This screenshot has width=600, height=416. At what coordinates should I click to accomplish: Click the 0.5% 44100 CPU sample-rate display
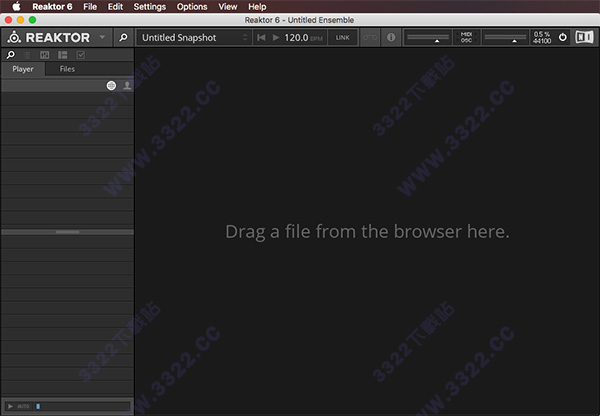pyautogui.click(x=542, y=38)
